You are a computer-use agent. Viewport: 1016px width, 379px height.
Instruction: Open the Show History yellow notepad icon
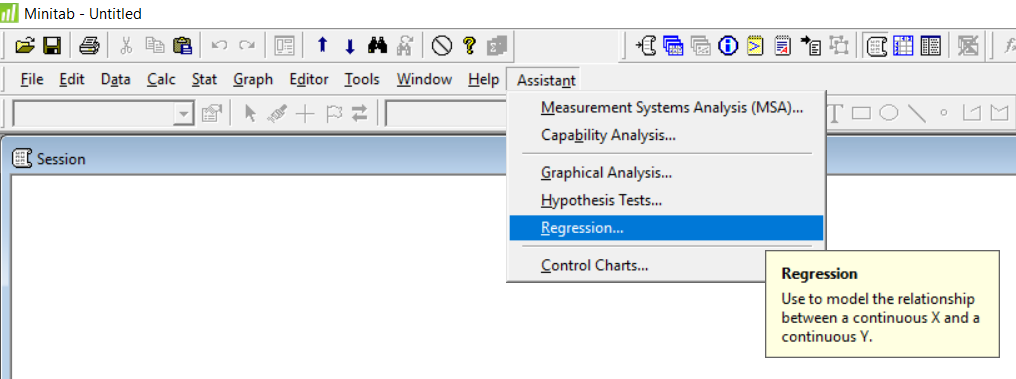tap(756, 46)
